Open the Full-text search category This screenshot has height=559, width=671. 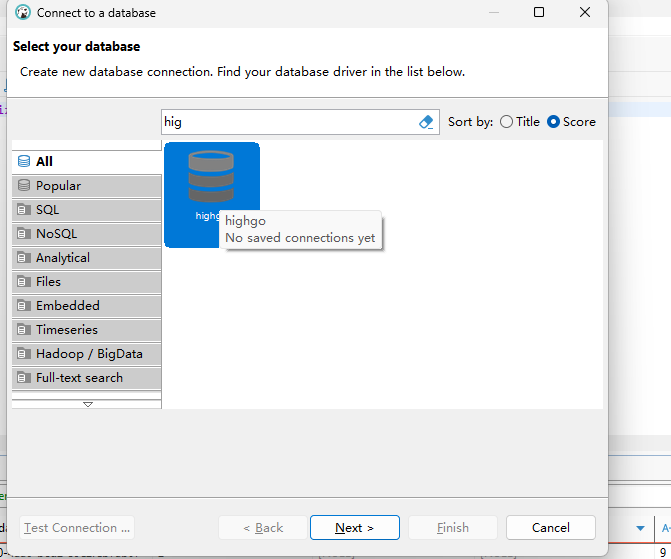[86, 378]
